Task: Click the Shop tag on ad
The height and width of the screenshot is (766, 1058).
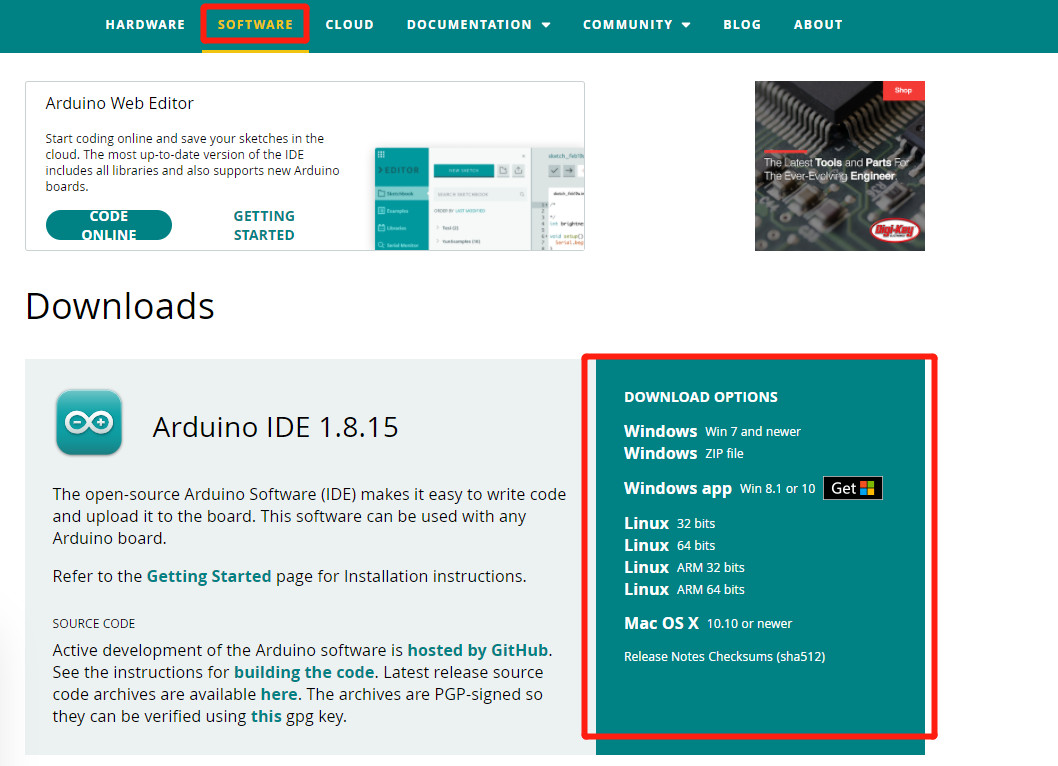Action: (x=903, y=90)
